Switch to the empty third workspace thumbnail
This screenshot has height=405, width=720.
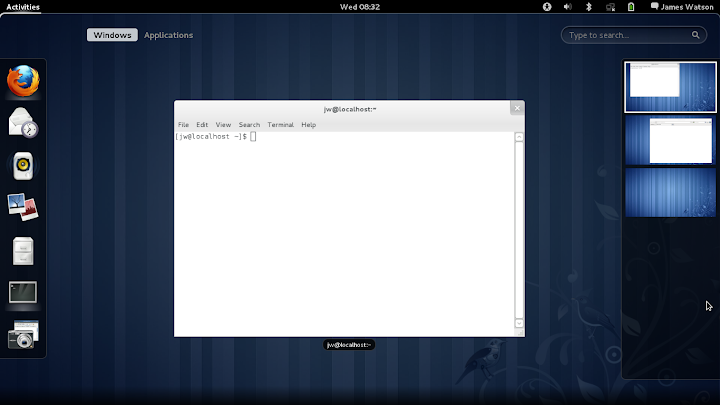(670, 192)
